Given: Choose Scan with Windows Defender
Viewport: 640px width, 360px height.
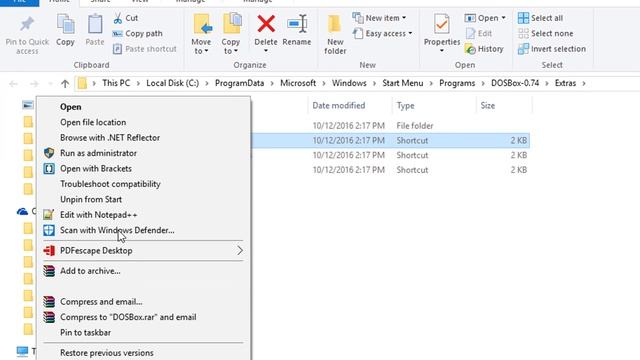Looking at the screenshot, I should pyautogui.click(x=143, y=230).
